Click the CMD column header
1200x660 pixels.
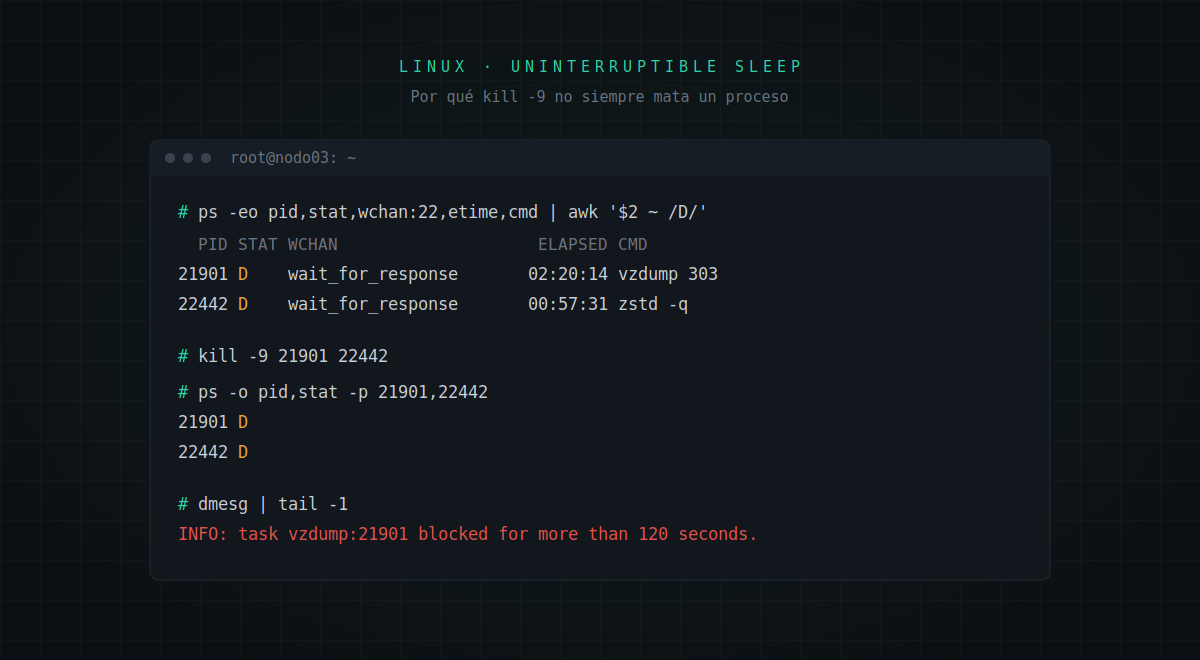tap(633, 244)
